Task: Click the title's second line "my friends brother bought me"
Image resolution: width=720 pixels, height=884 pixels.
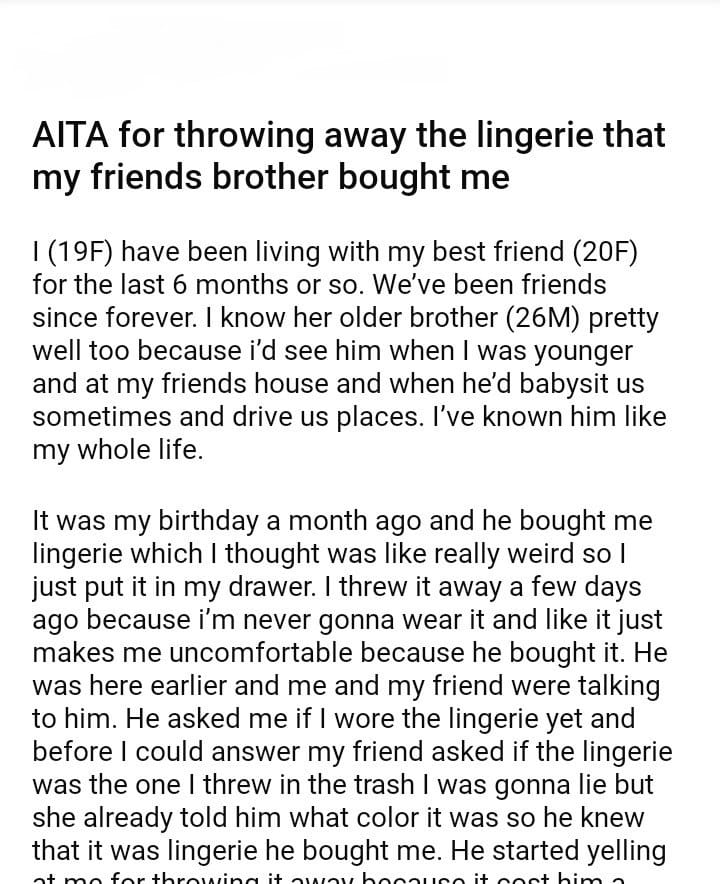Action: [x=271, y=177]
